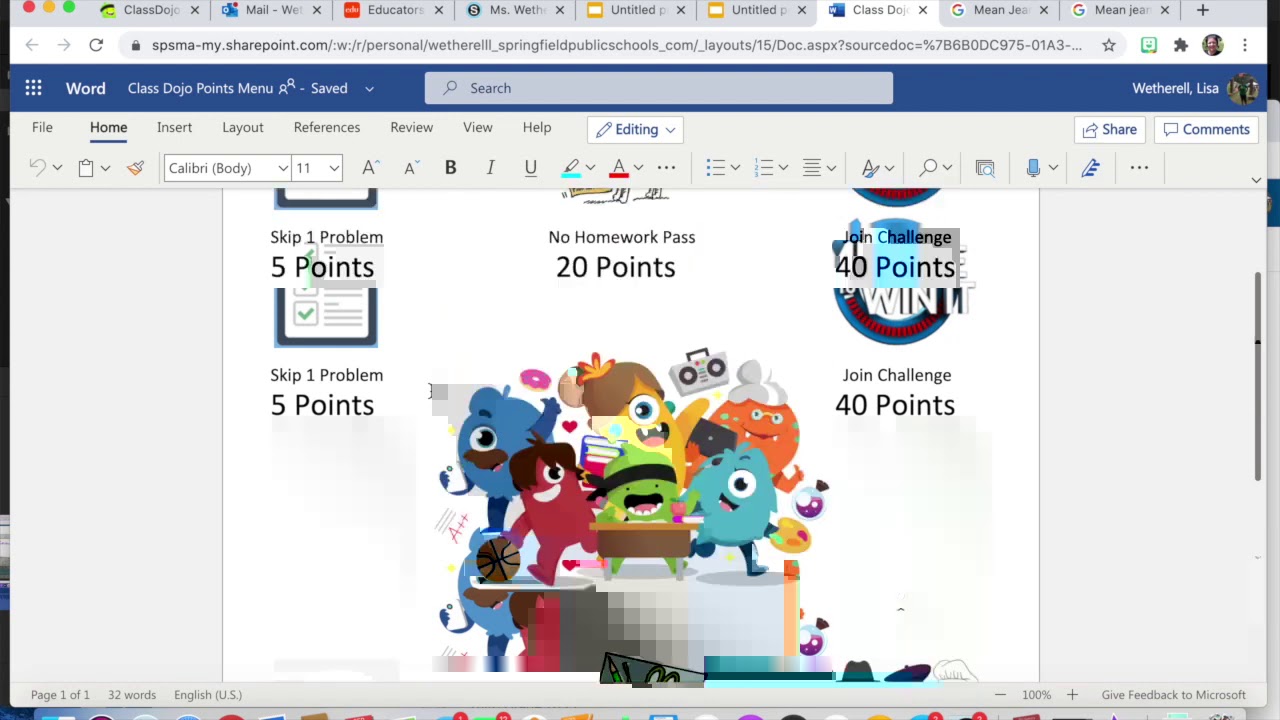Switch to the References tab
This screenshot has width=1280, height=720.
[327, 127]
